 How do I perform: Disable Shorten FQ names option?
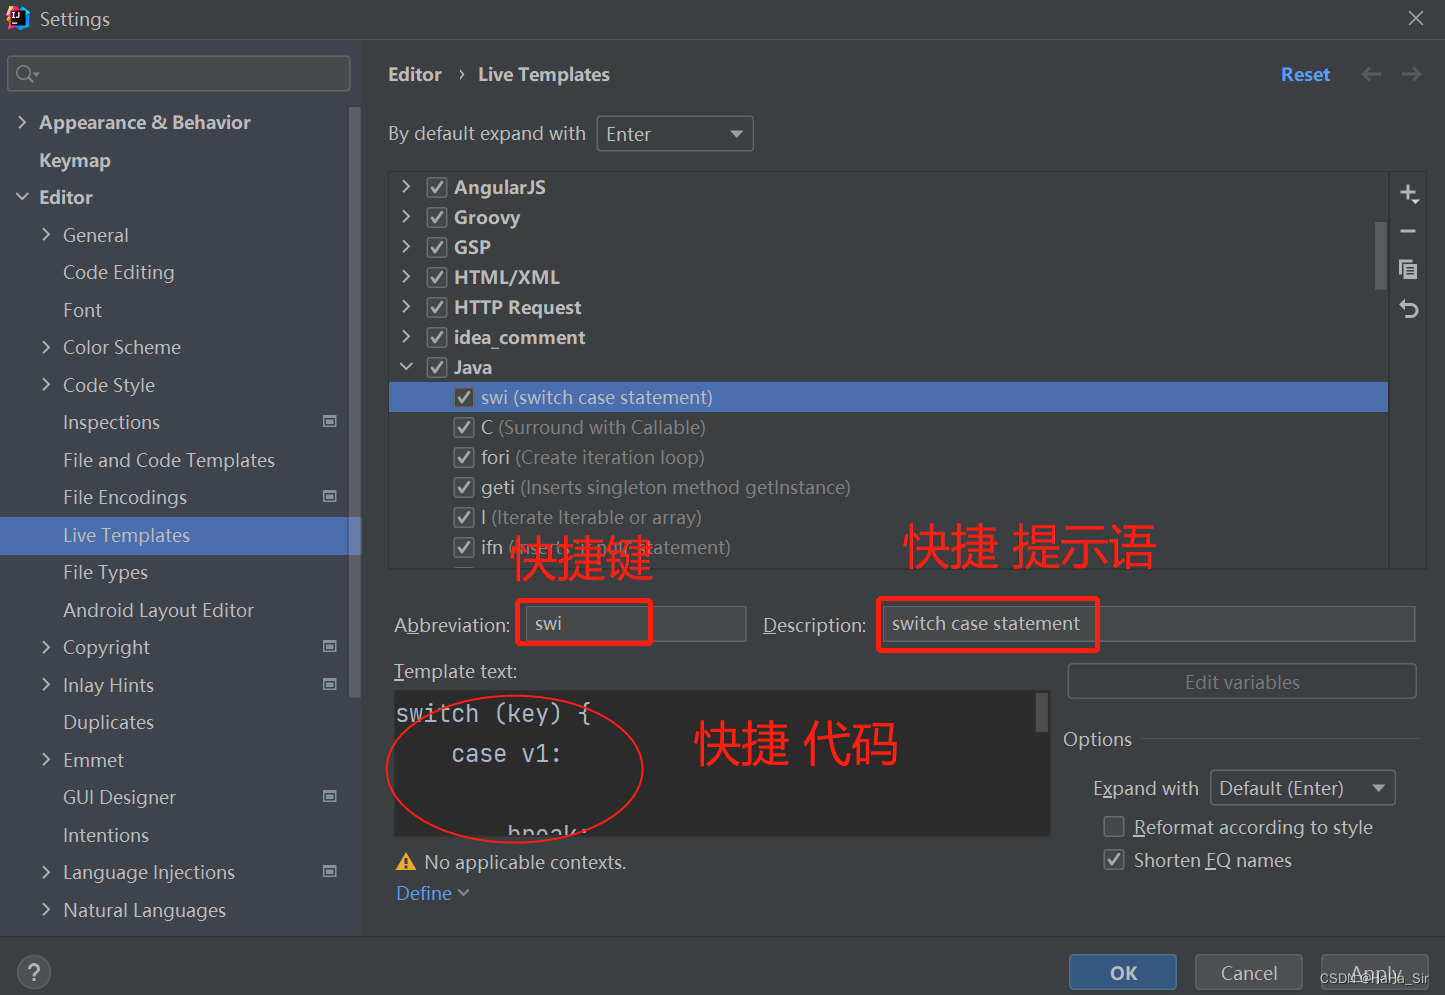(1114, 860)
